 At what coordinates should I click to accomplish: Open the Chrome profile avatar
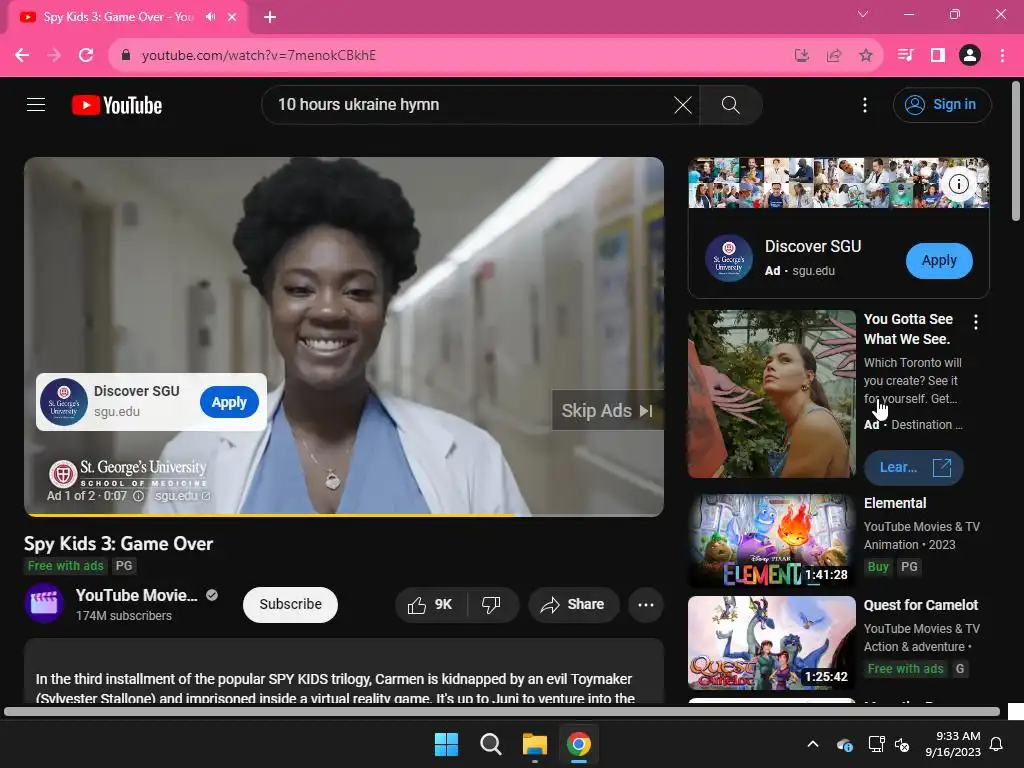coord(969,55)
